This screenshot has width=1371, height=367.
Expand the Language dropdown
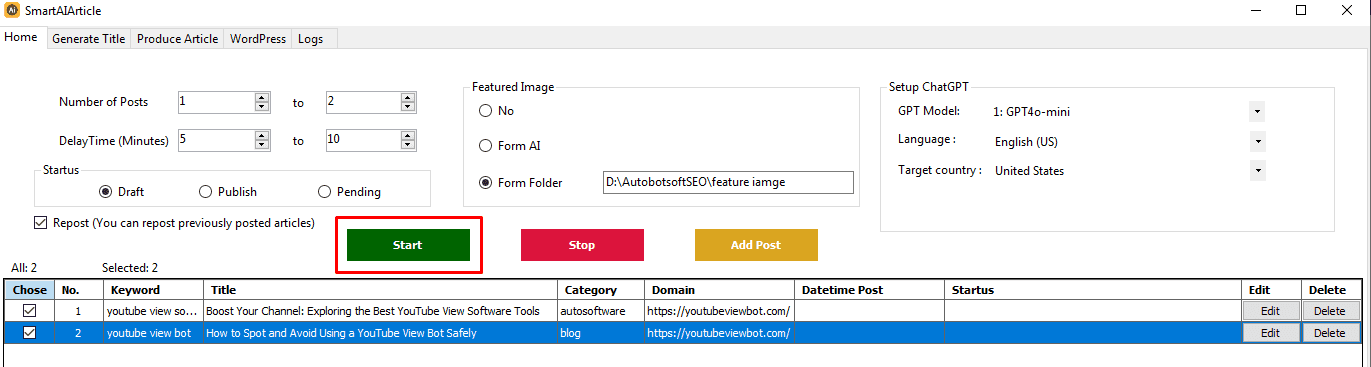[1258, 141]
